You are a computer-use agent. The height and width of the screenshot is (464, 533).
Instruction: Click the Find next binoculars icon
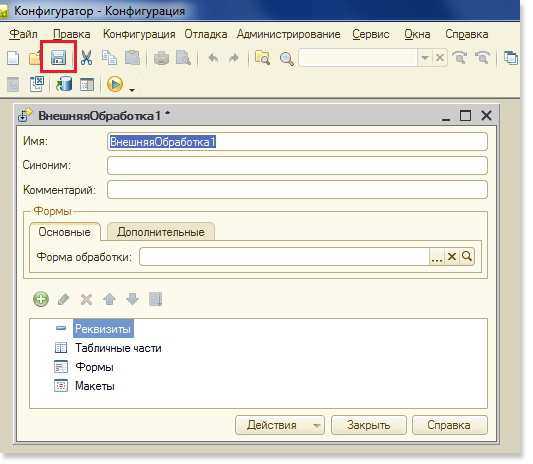[x=482, y=57]
